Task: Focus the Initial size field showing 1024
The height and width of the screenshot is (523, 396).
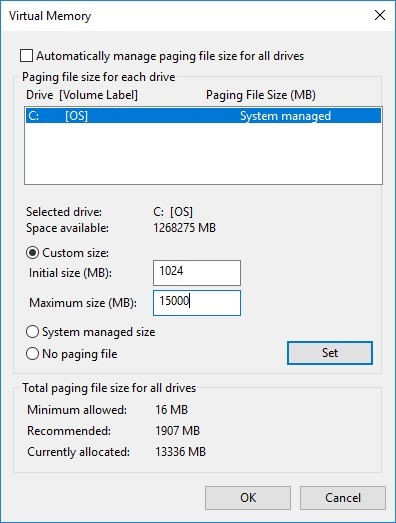Action: 197,273
